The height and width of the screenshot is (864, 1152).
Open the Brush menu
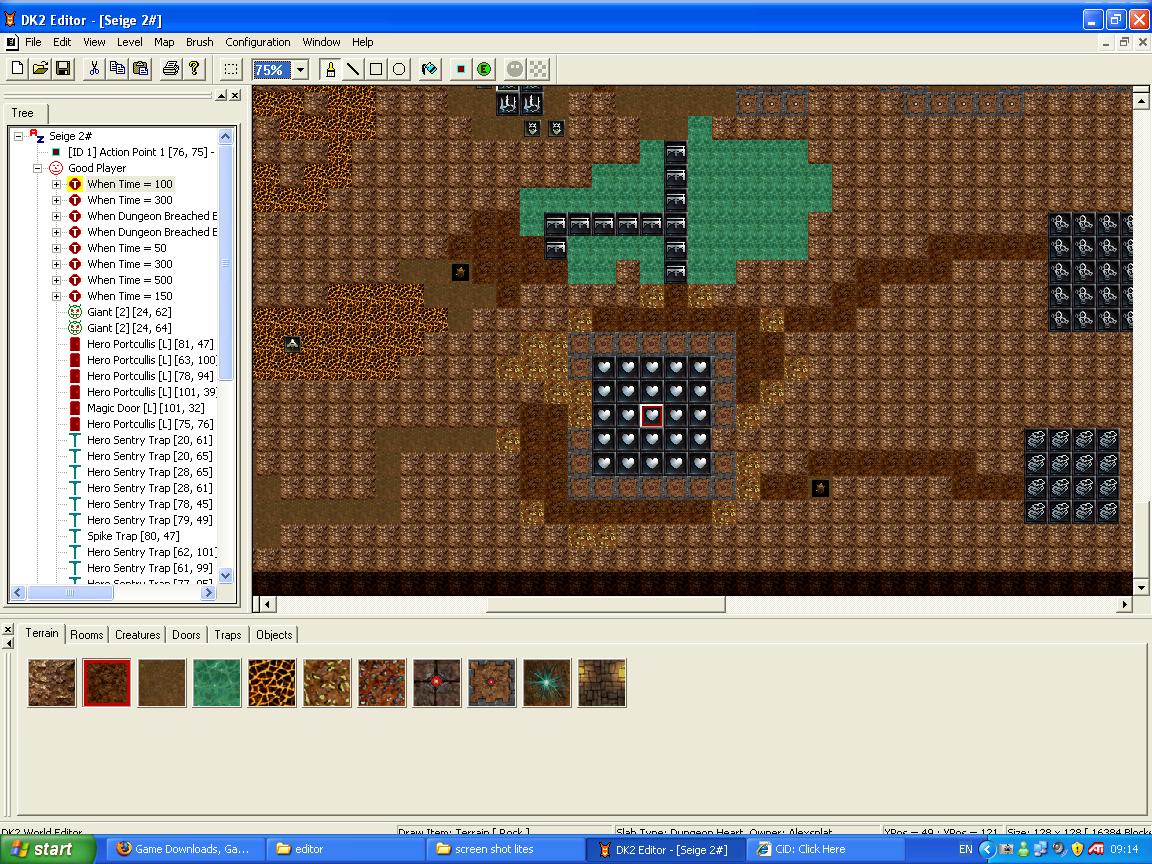point(199,42)
